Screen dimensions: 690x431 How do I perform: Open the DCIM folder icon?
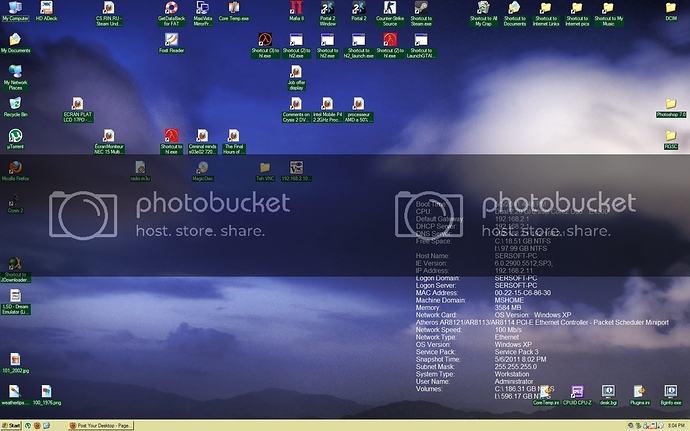click(x=671, y=9)
